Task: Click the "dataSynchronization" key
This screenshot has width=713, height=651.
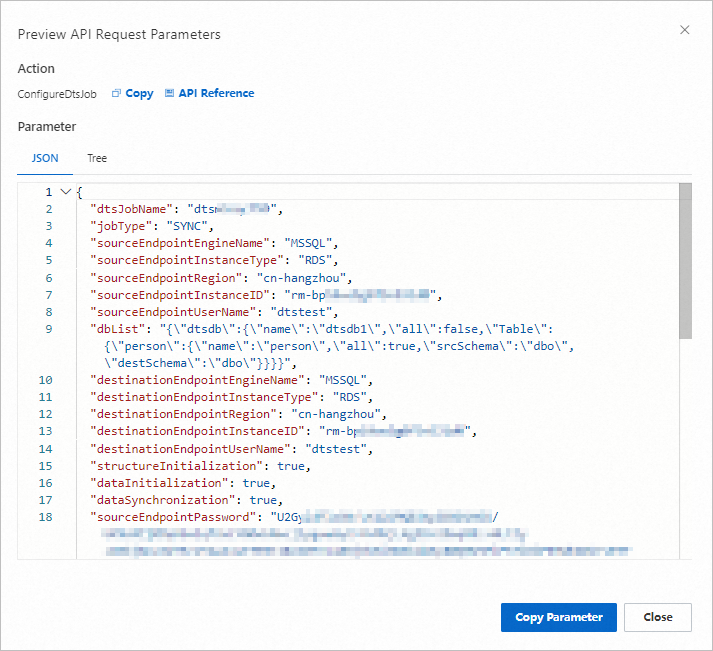Action: tap(163, 500)
